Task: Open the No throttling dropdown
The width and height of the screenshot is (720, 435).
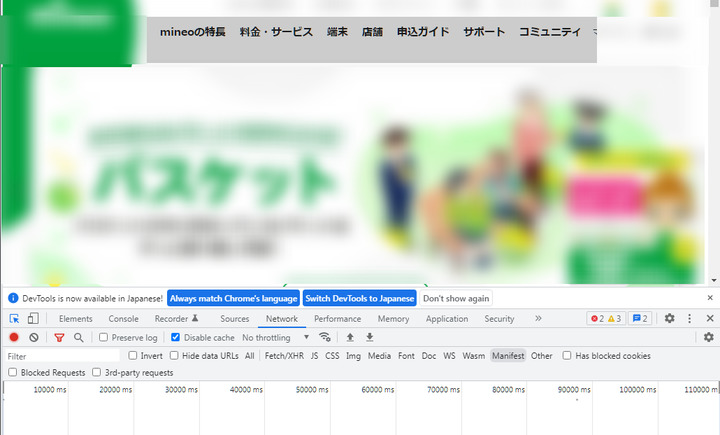Action: [x=276, y=338]
